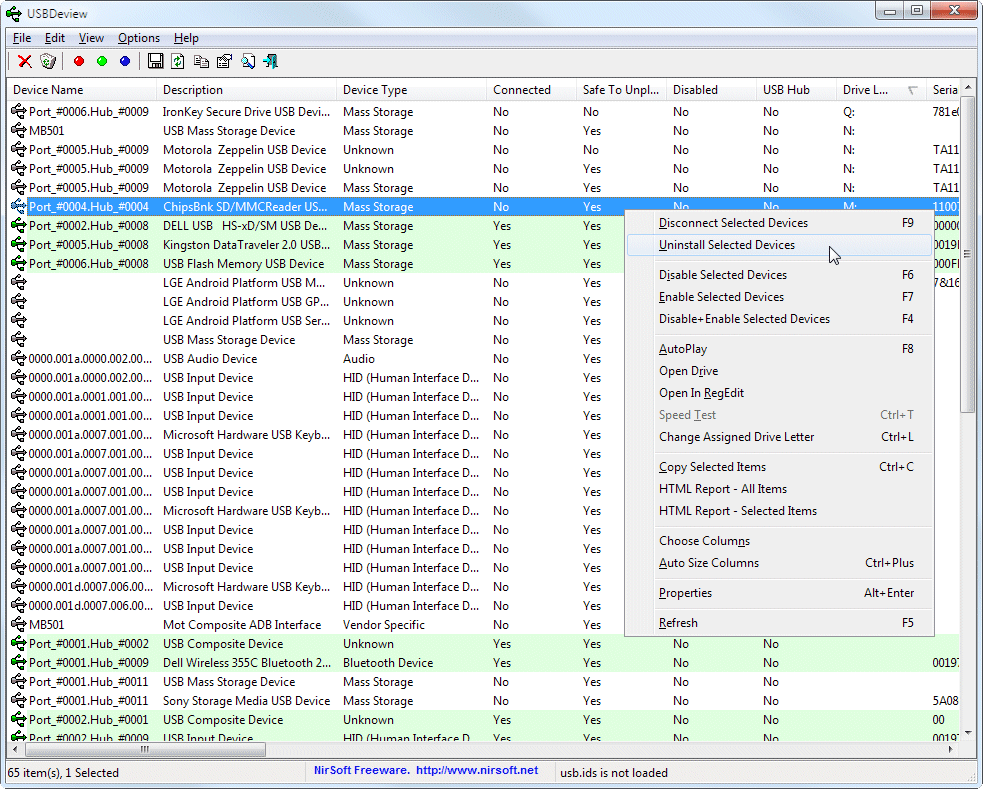The height and width of the screenshot is (789, 983).
Task: Click USB icon of DELL USB HS-xD/SM row
Action: click(x=19, y=226)
